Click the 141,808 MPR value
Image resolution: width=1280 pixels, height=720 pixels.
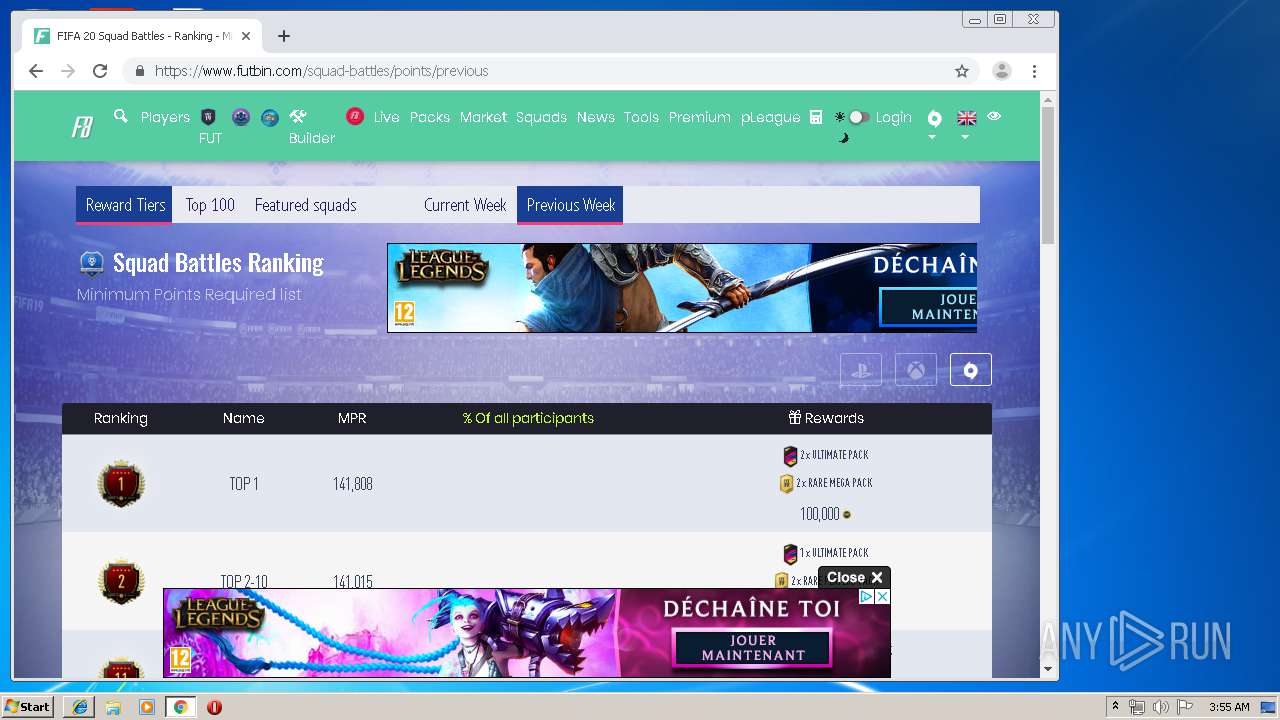point(353,484)
